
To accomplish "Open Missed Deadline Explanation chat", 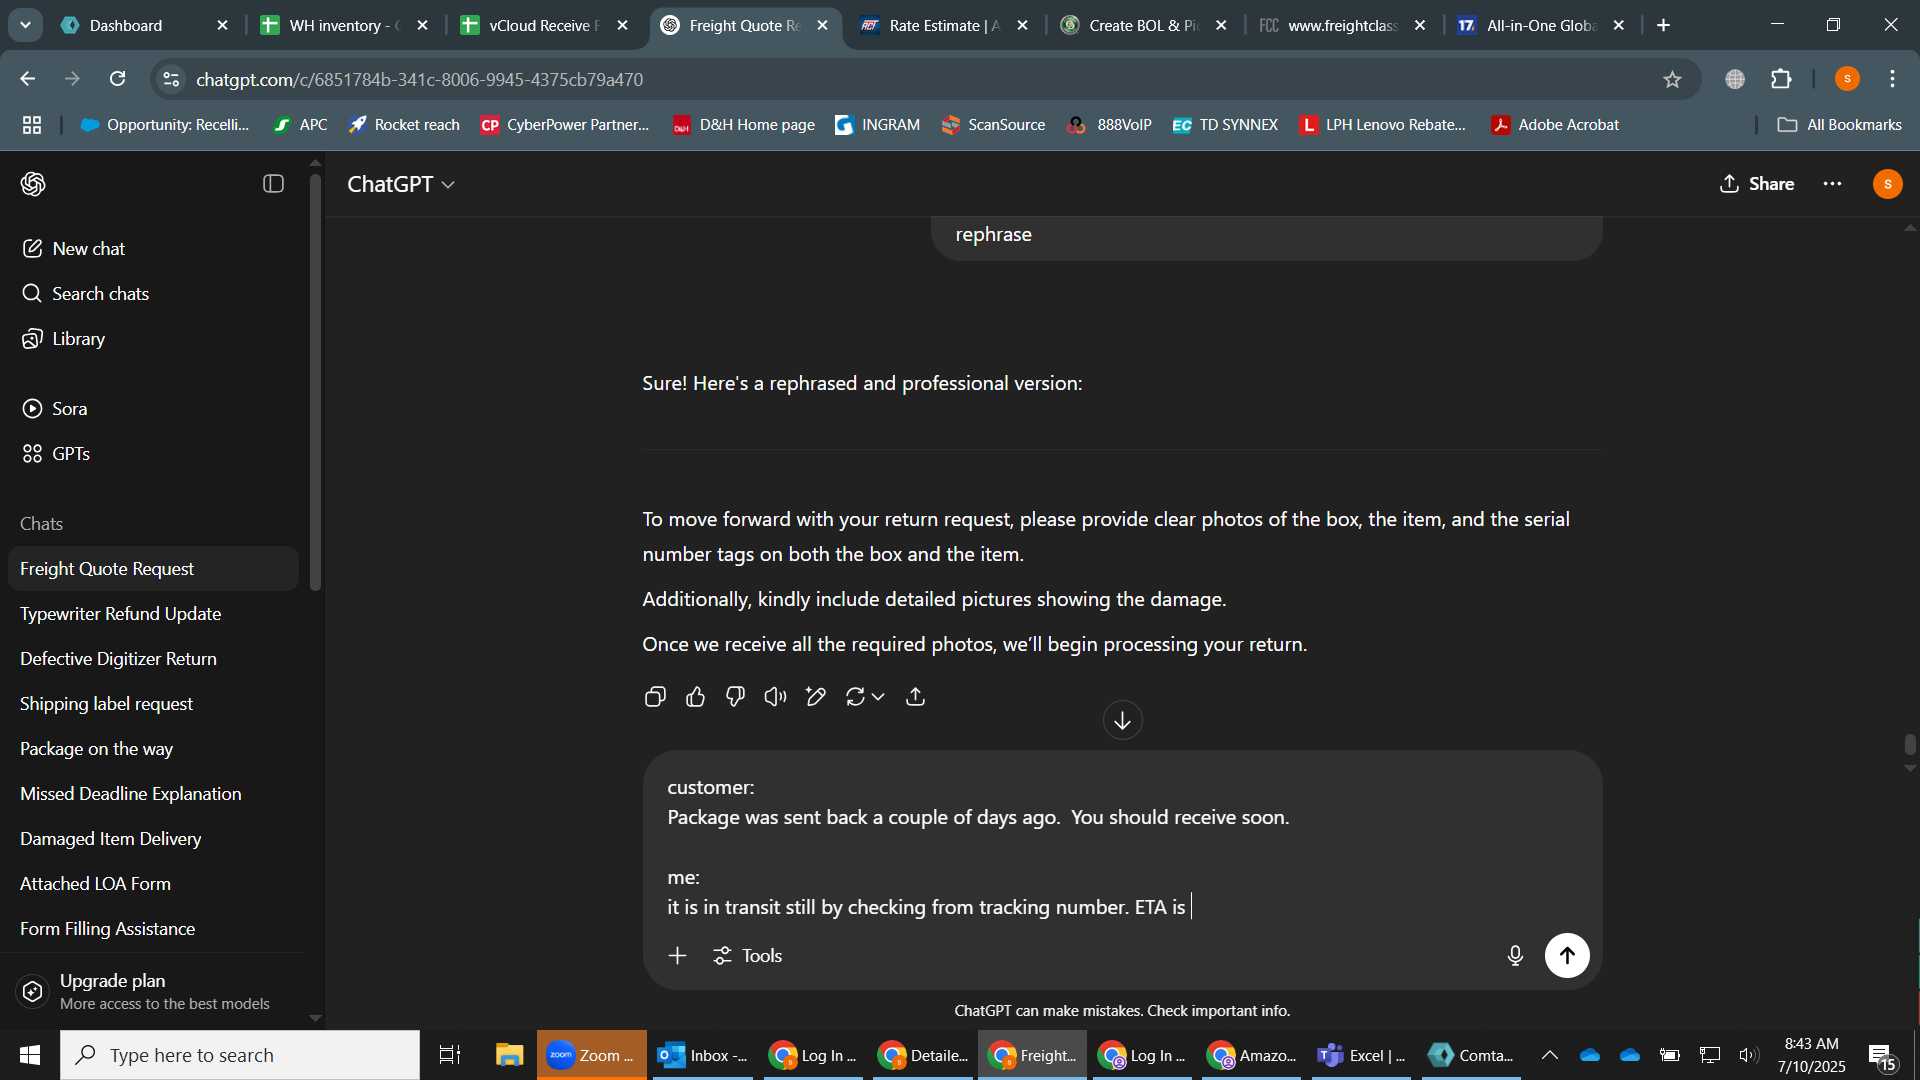I will [154, 793].
